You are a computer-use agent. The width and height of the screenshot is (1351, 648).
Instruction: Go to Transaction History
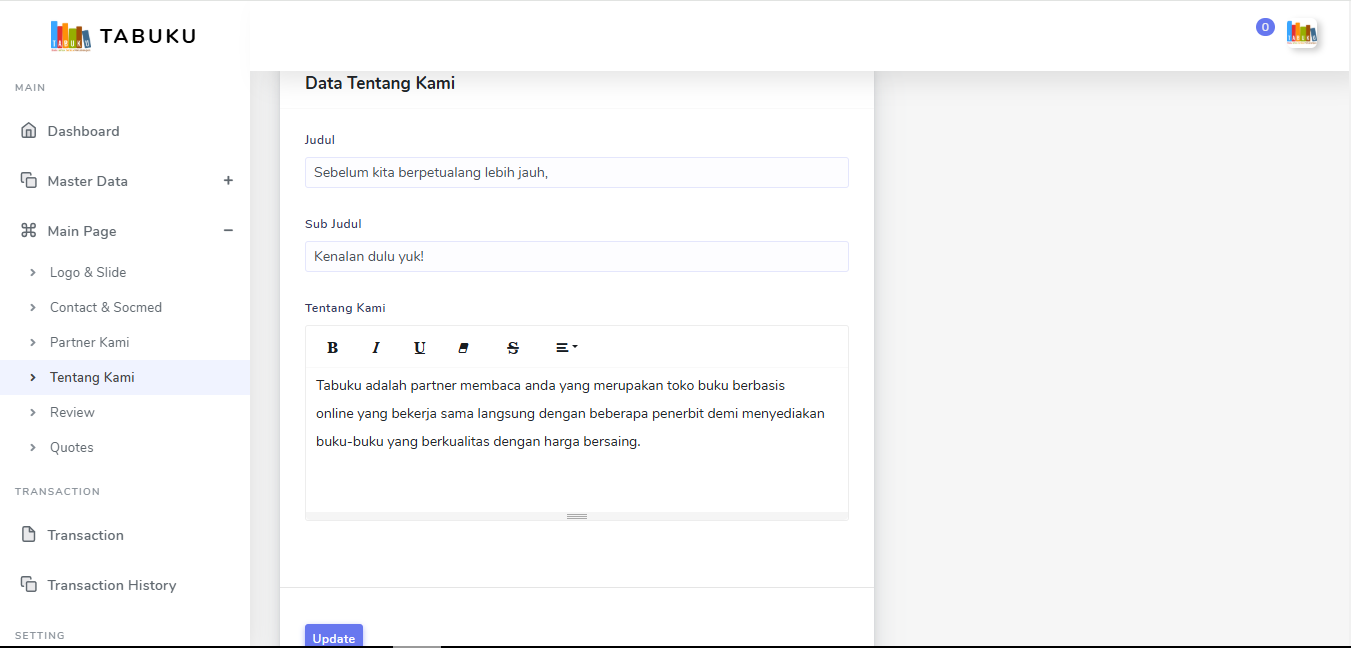tap(111, 585)
